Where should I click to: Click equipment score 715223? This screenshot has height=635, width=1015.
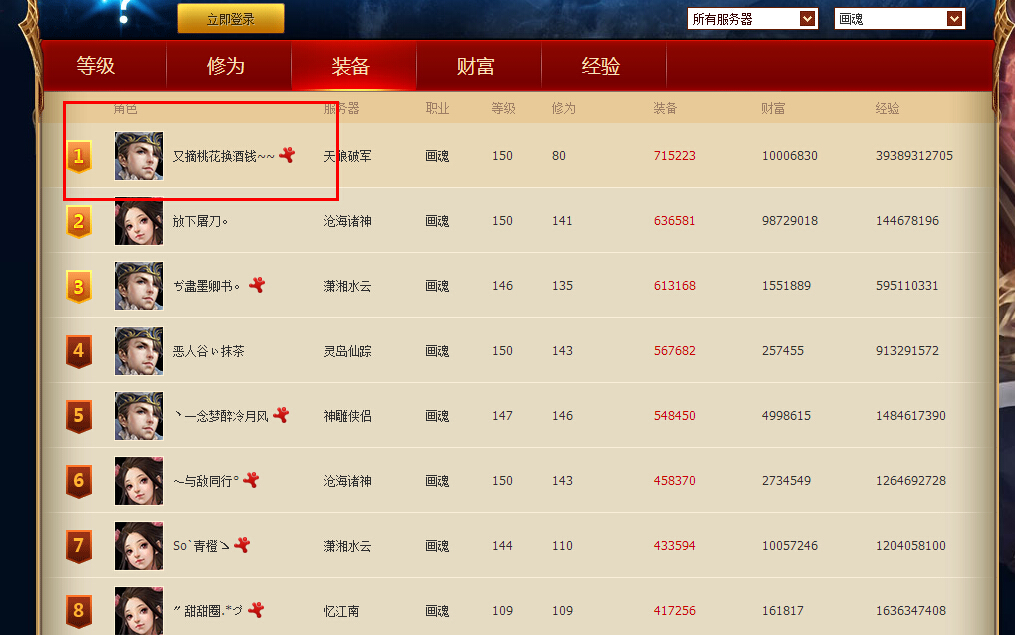(674, 156)
